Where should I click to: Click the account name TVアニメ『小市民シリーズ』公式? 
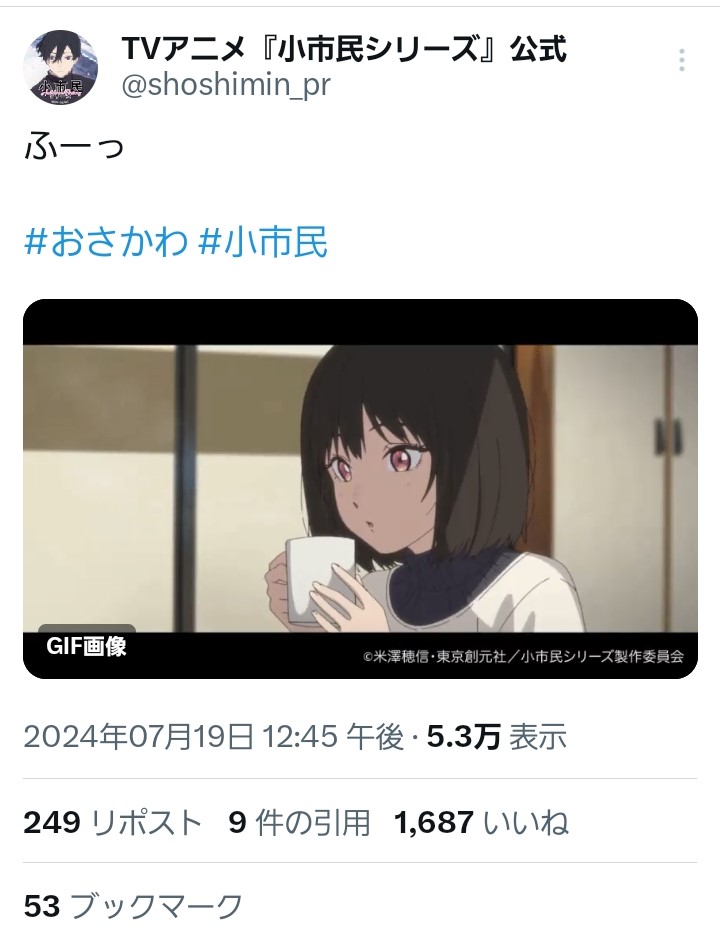344,48
